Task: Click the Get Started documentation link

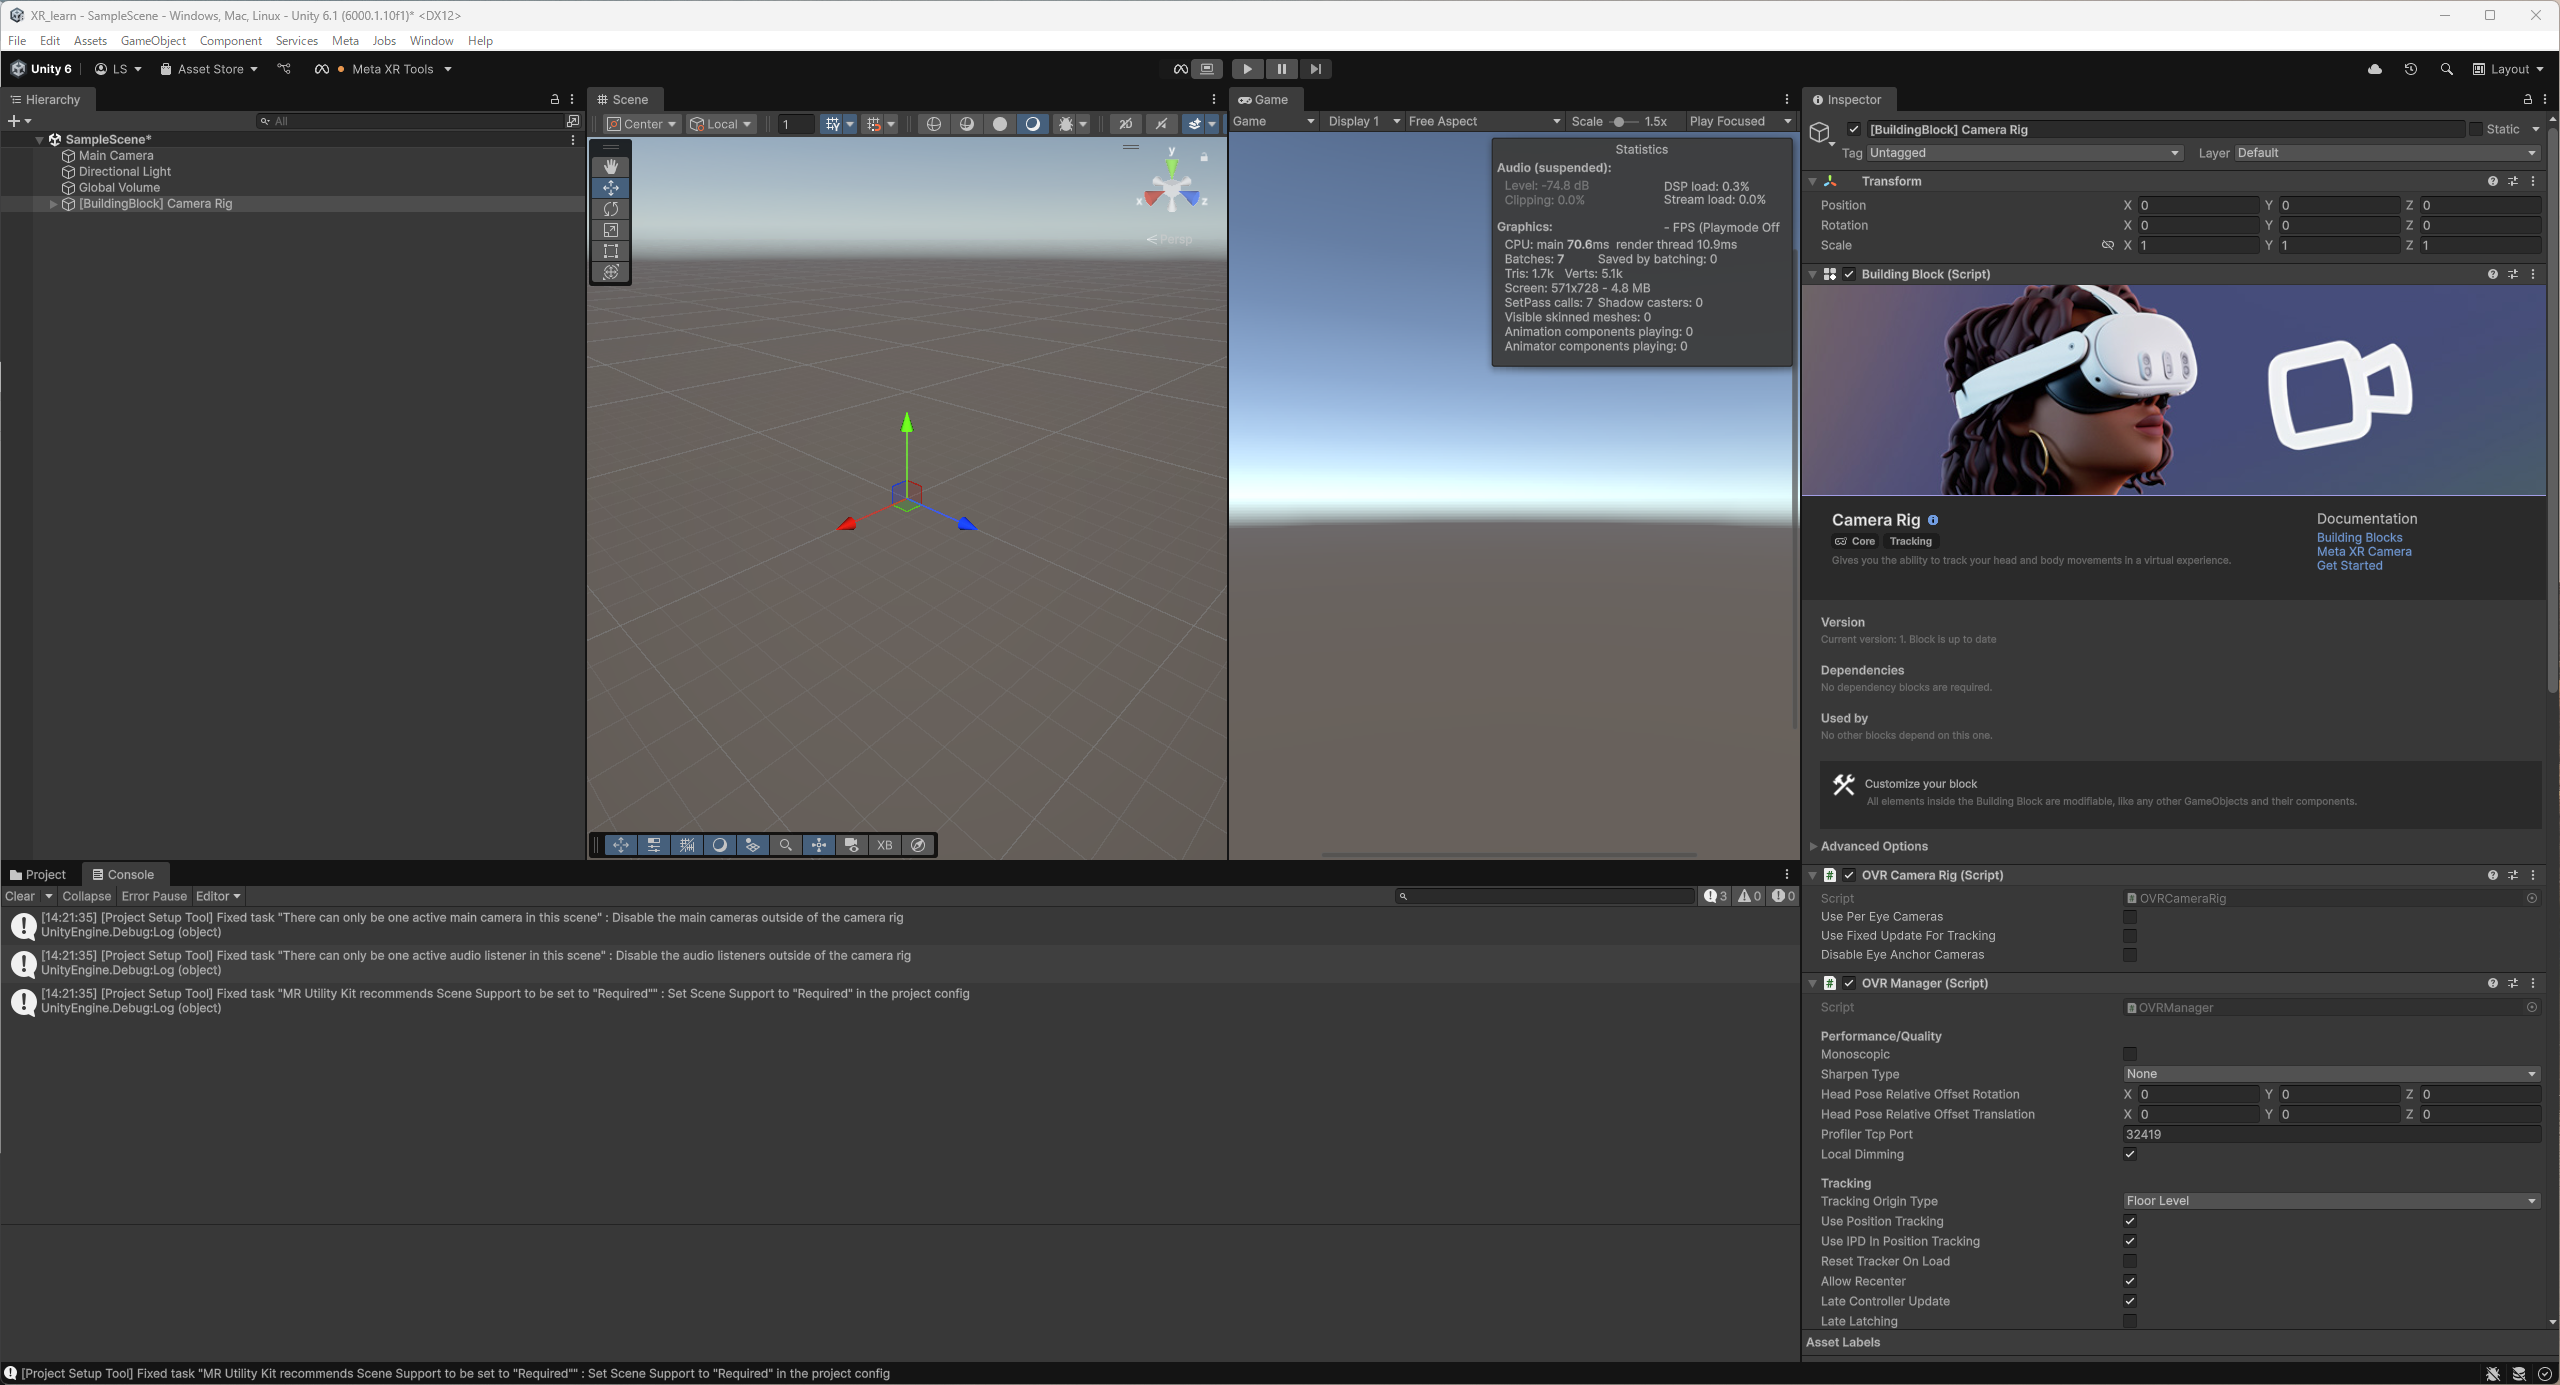Action: coord(2348,565)
